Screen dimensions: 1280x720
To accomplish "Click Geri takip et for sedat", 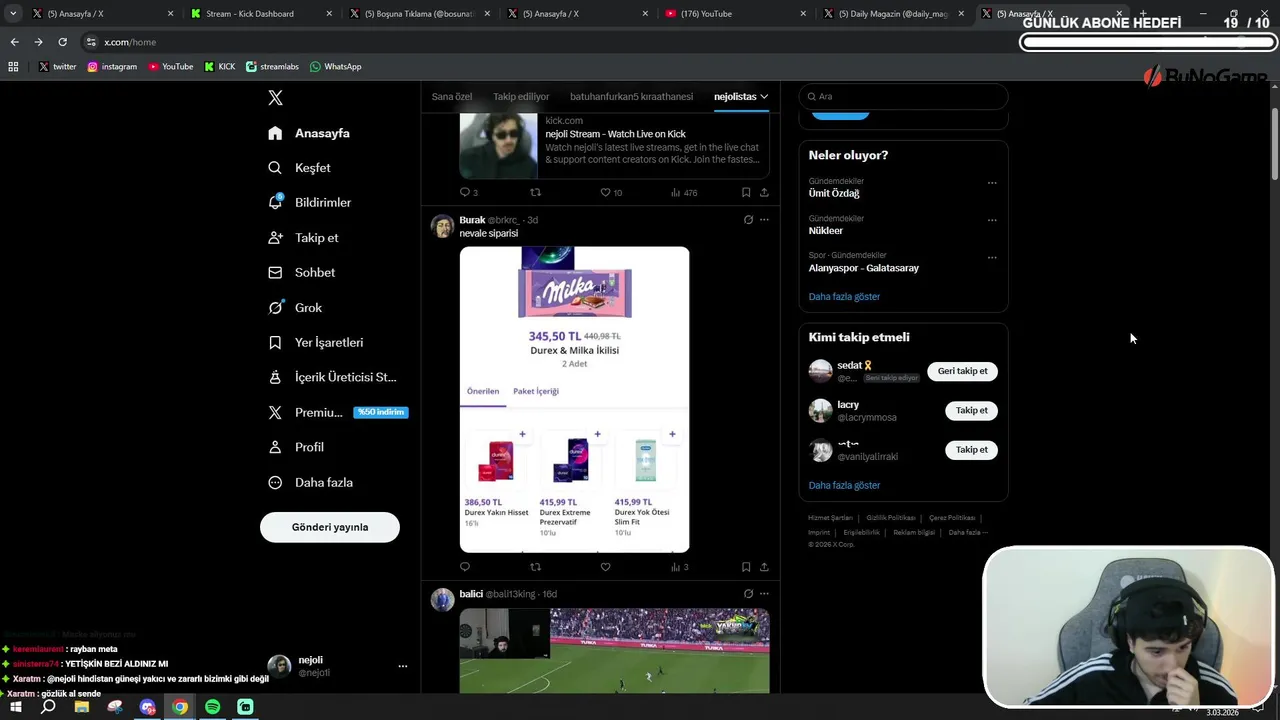I will tap(963, 371).
